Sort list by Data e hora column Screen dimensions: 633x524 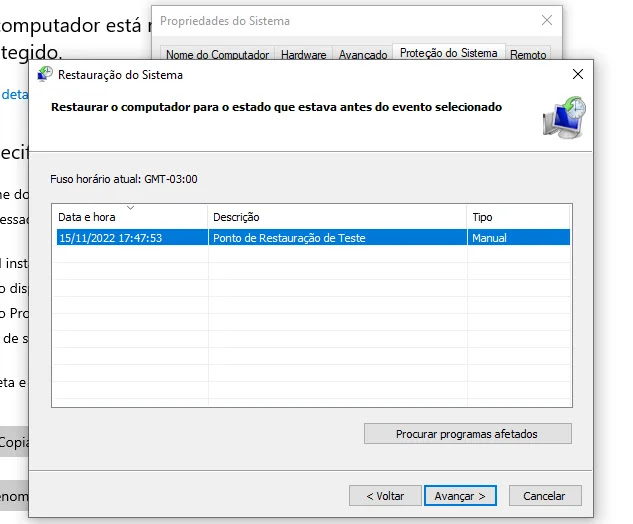(130, 217)
